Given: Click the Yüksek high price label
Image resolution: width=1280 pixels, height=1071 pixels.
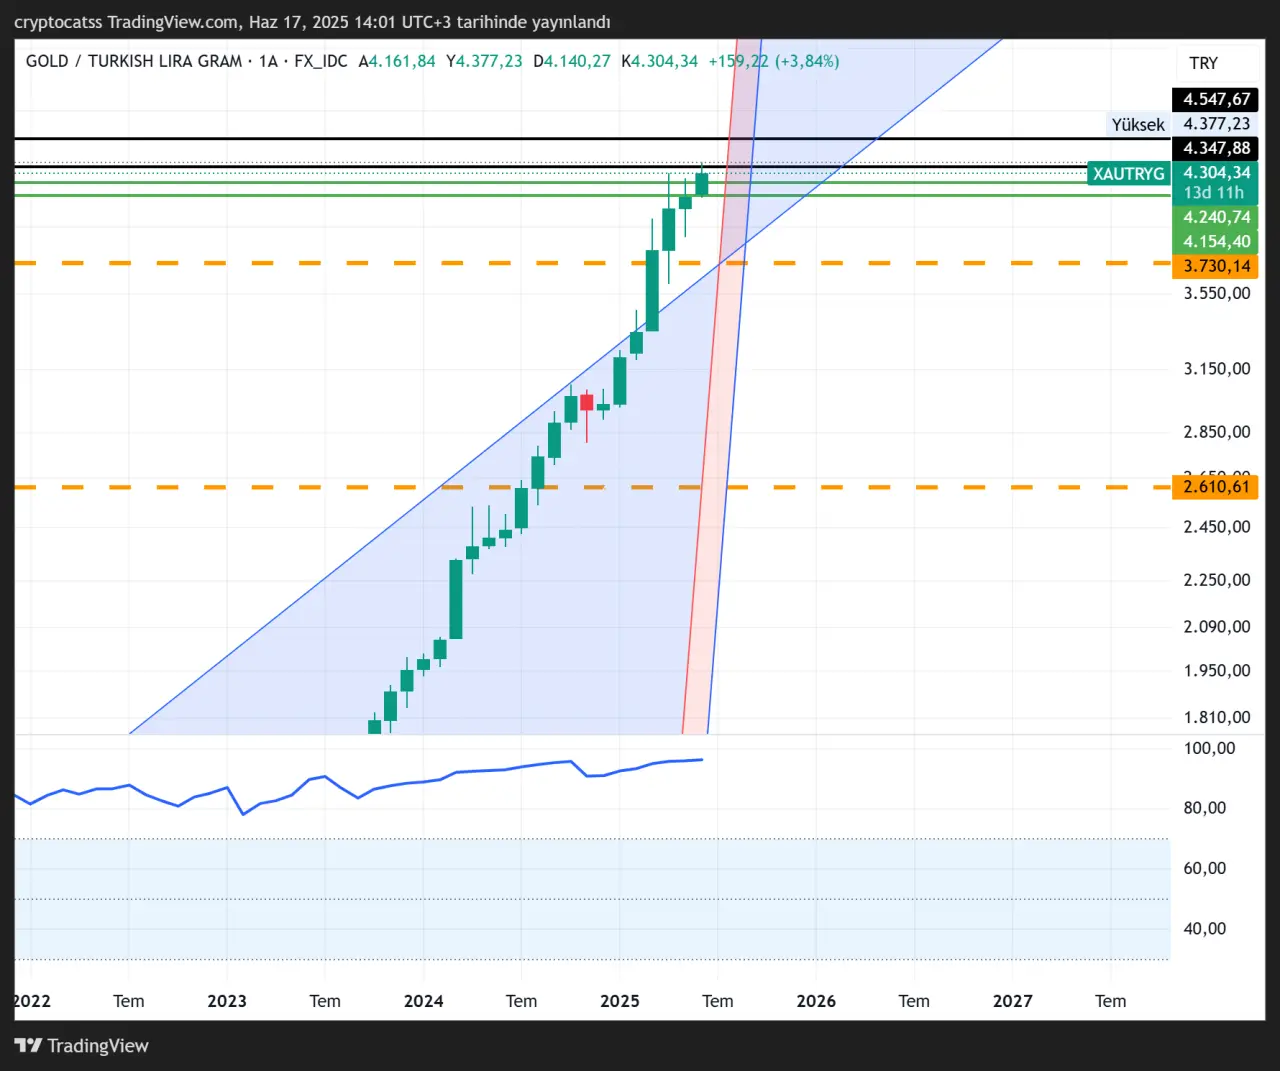Looking at the screenshot, I should point(1138,125).
